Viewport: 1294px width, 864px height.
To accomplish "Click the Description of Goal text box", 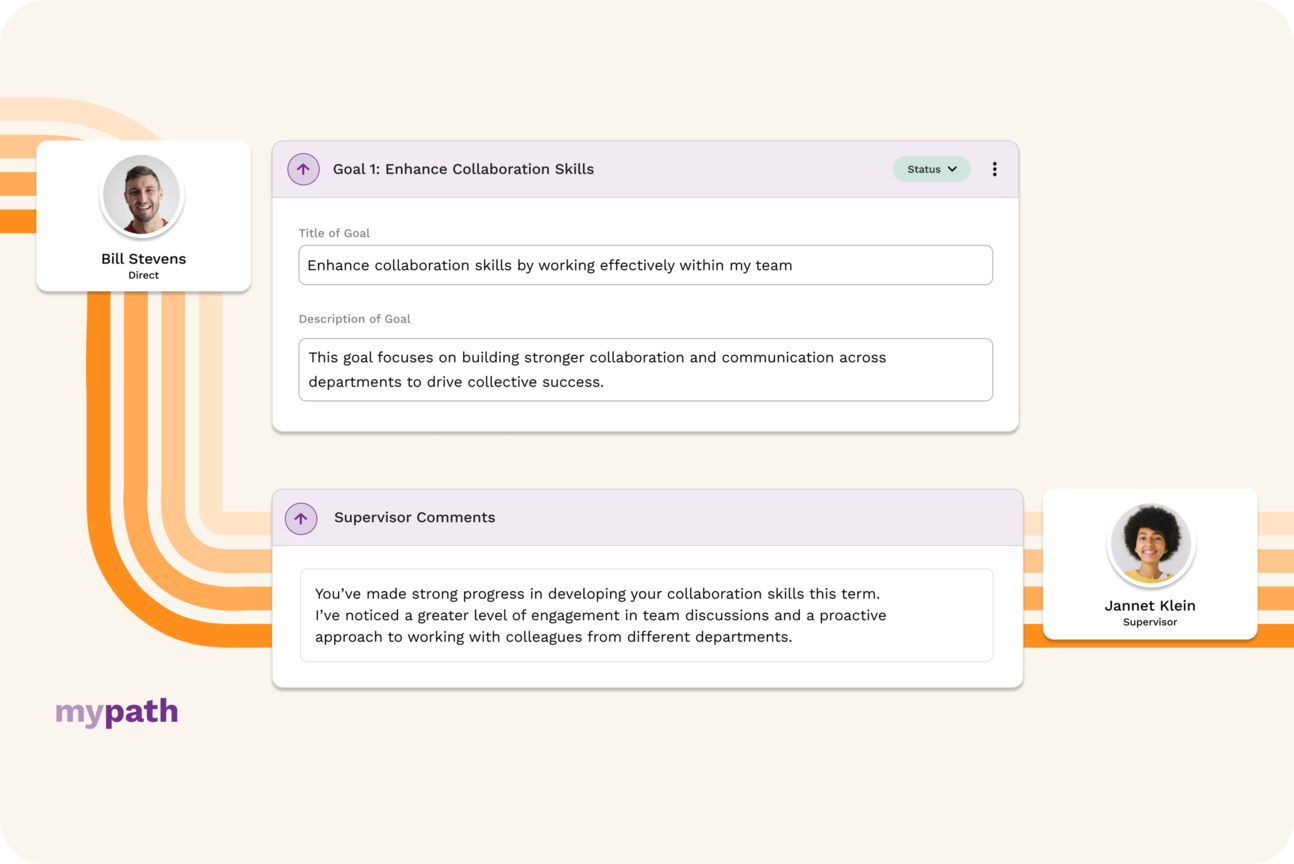I will coord(645,369).
